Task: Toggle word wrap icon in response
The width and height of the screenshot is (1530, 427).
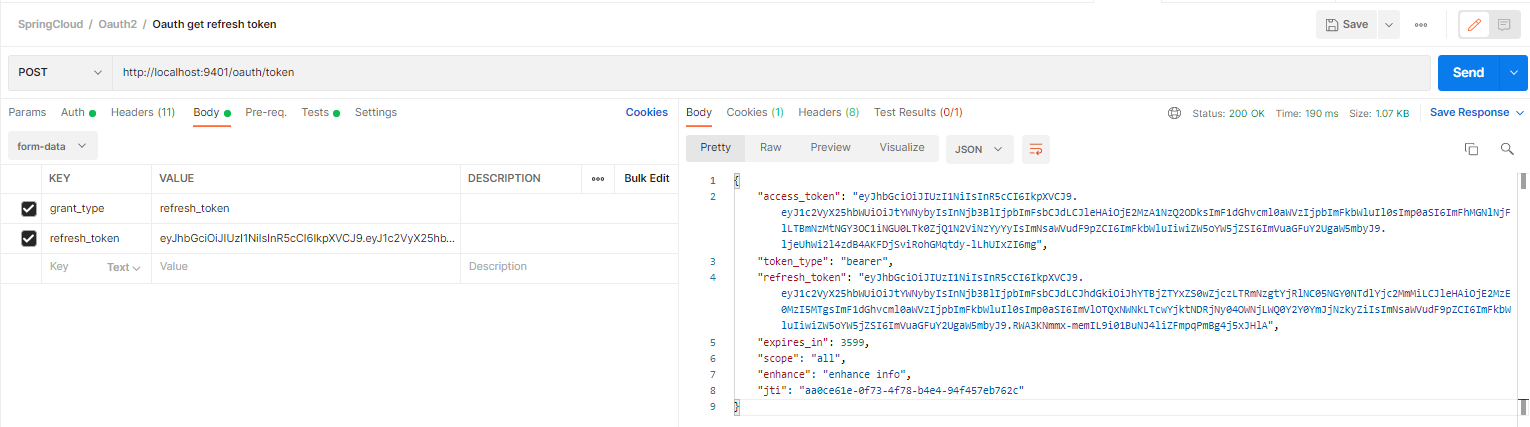Action: [1035, 149]
